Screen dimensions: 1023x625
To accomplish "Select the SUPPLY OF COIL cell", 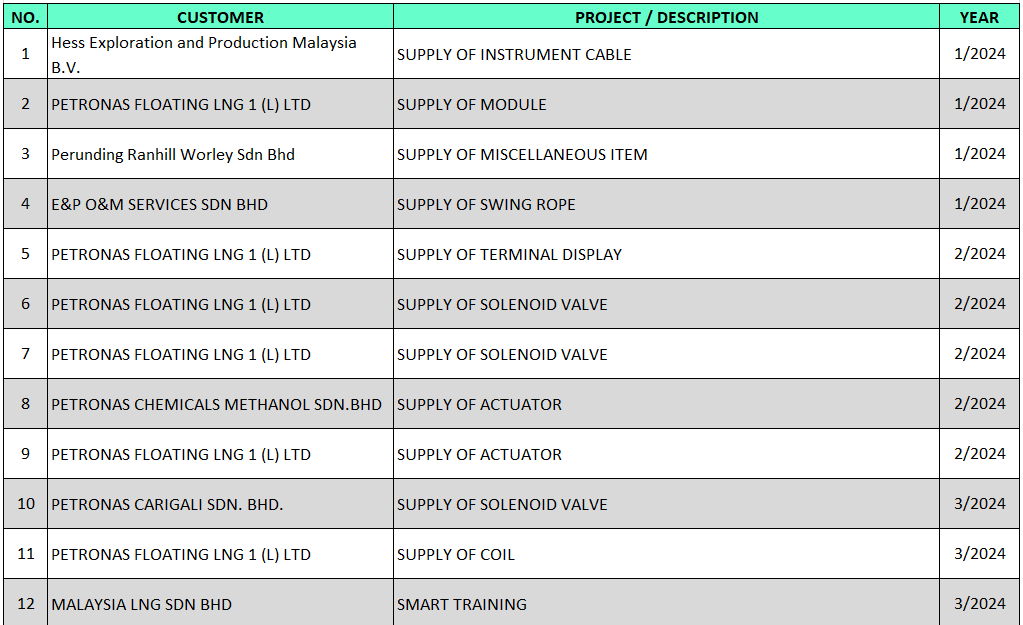I will point(666,554).
